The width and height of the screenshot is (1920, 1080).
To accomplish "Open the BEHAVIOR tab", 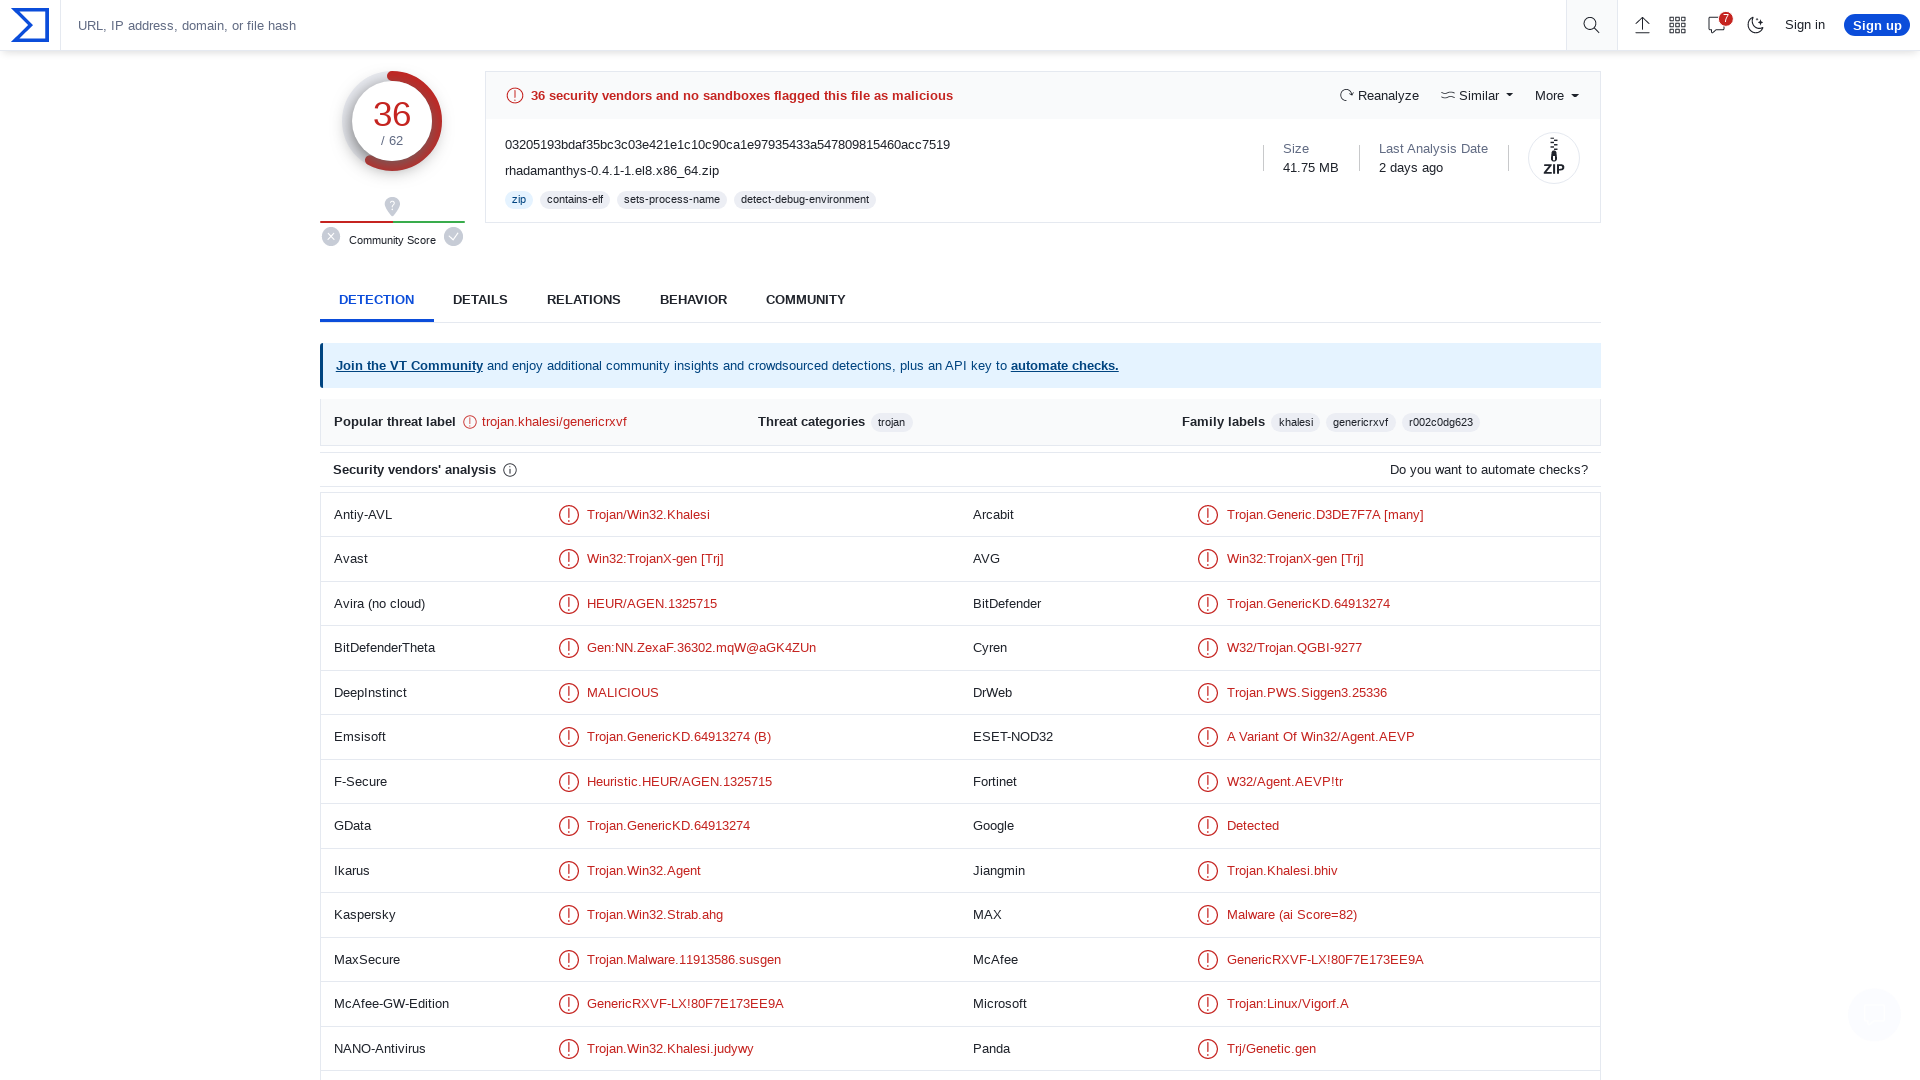I will click(x=693, y=300).
